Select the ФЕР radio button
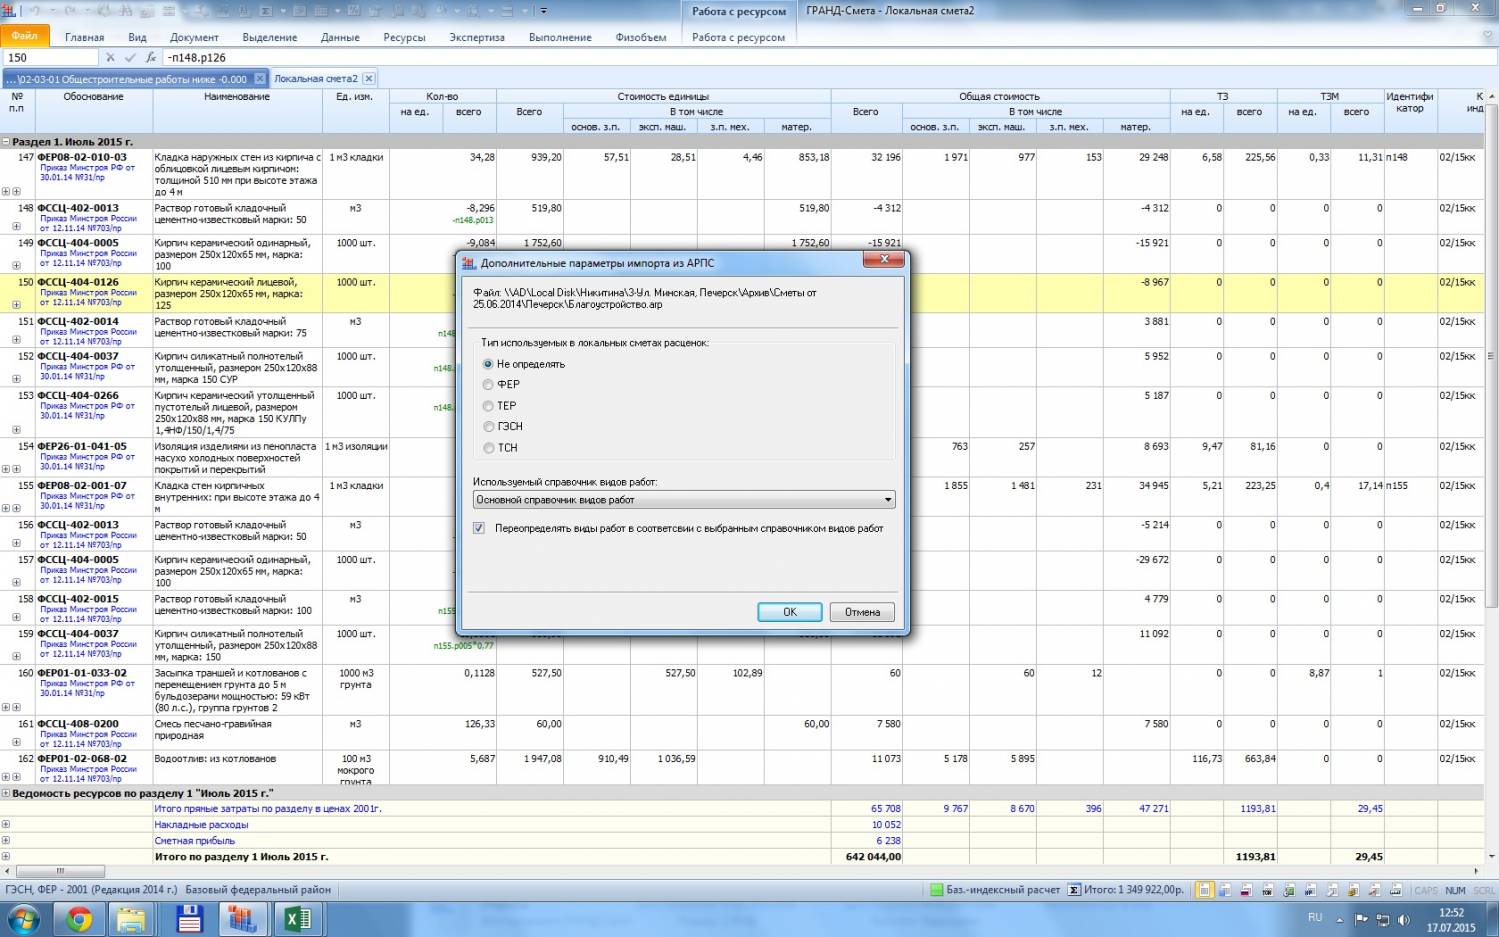Image resolution: width=1499 pixels, height=937 pixels. point(488,385)
